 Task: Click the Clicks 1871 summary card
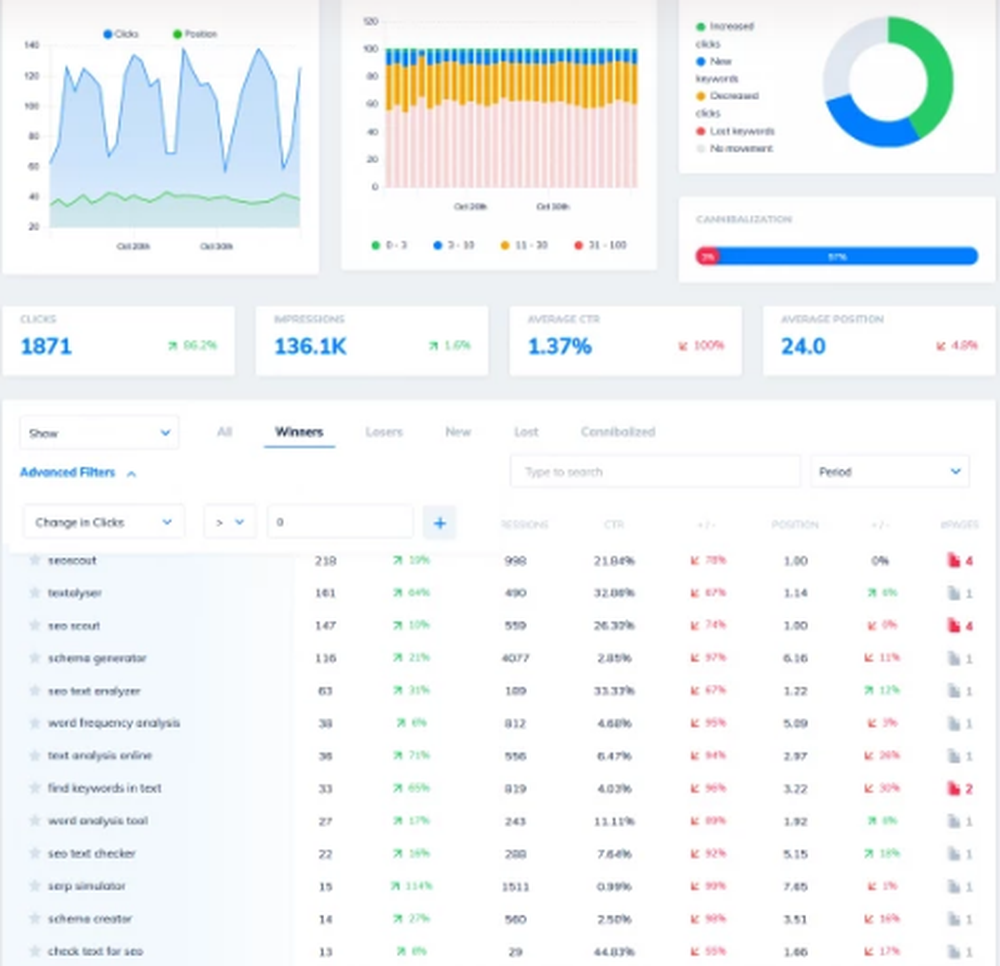pyautogui.click(x=119, y=340)
